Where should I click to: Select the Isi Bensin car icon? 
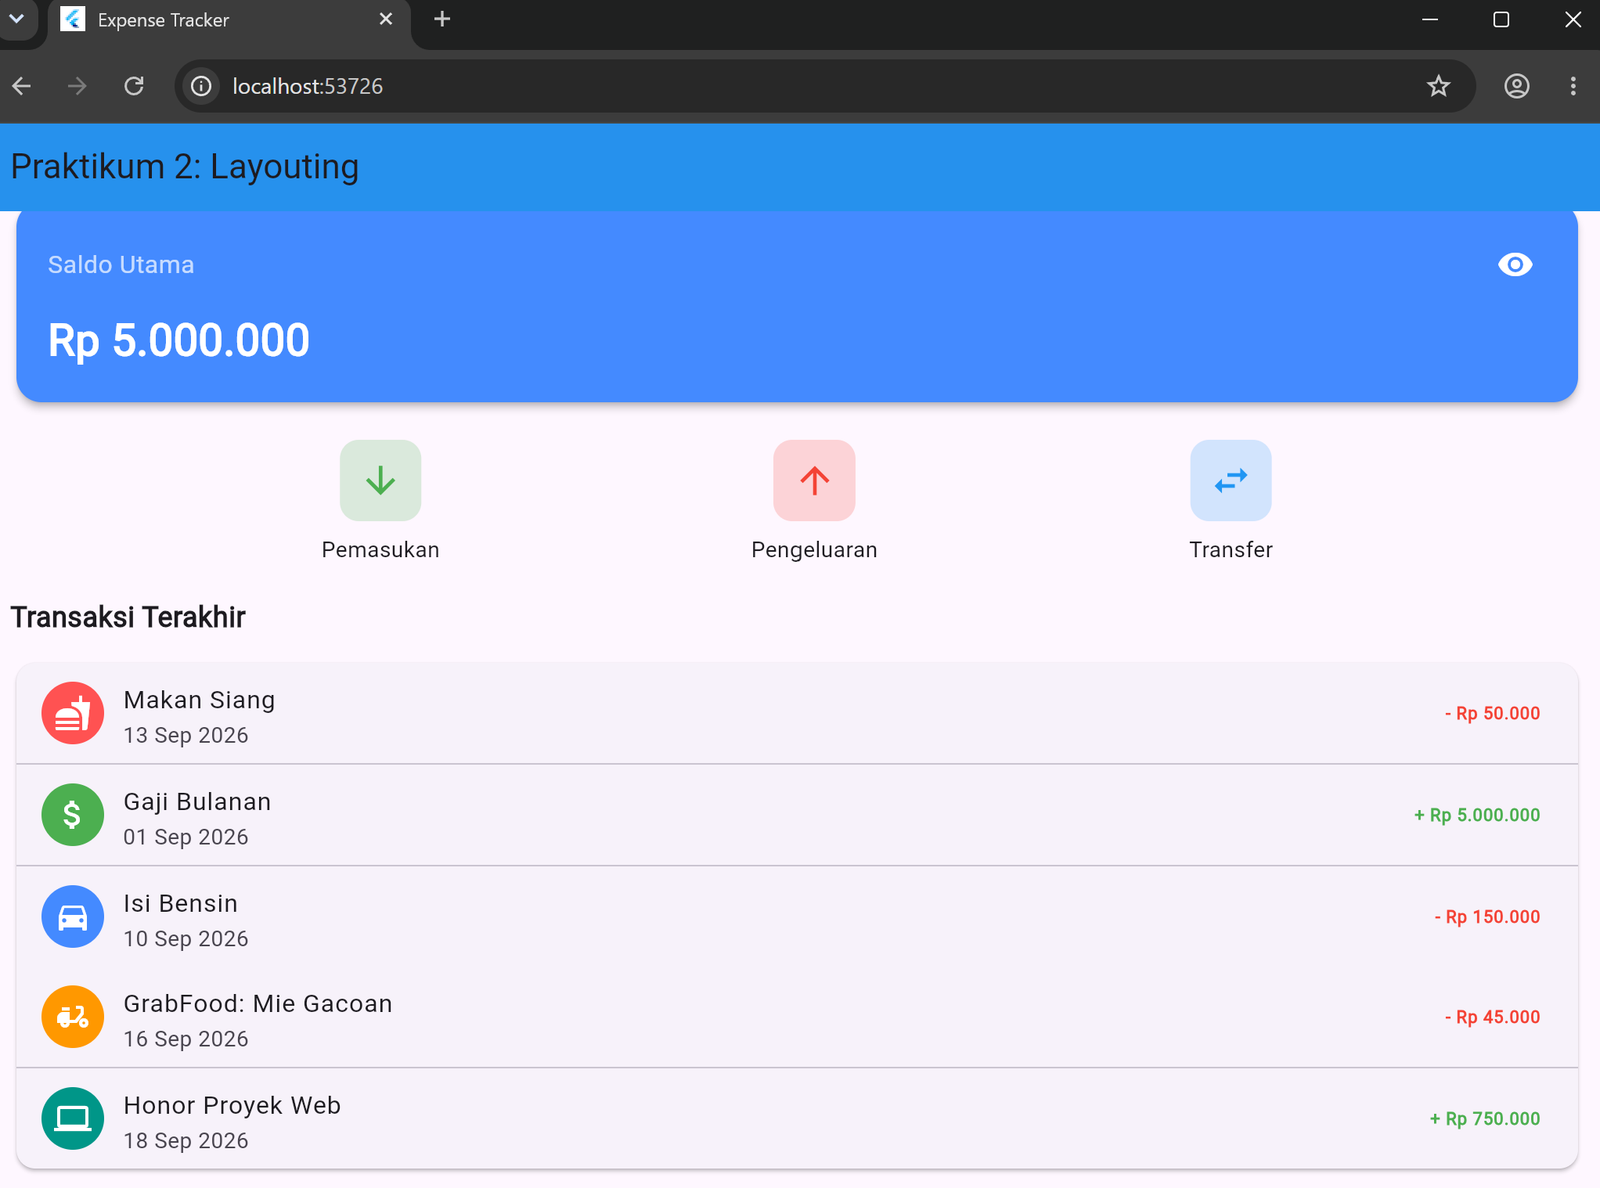click(73, 916)
